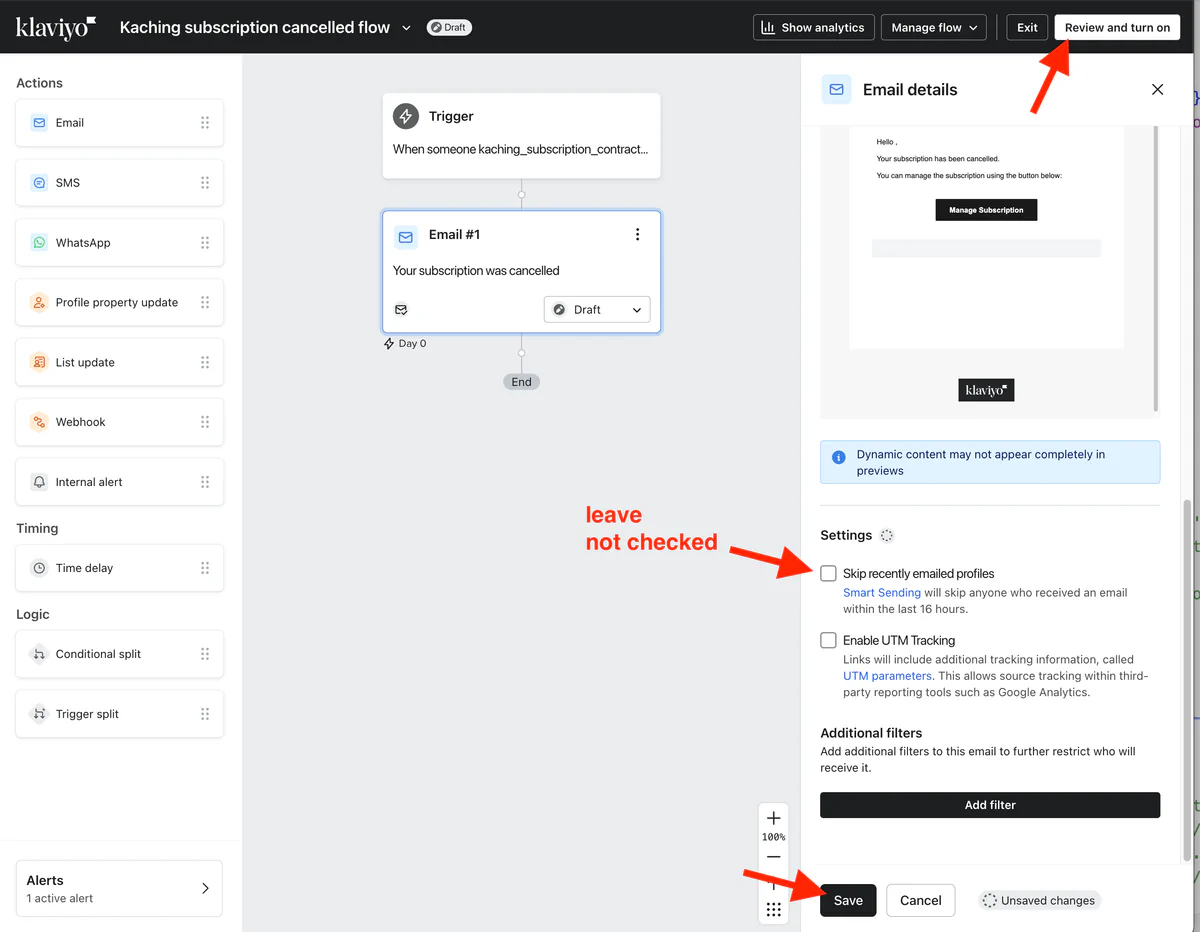
Task: Click the Day 0 label
Action: click(x=405, y=344)
